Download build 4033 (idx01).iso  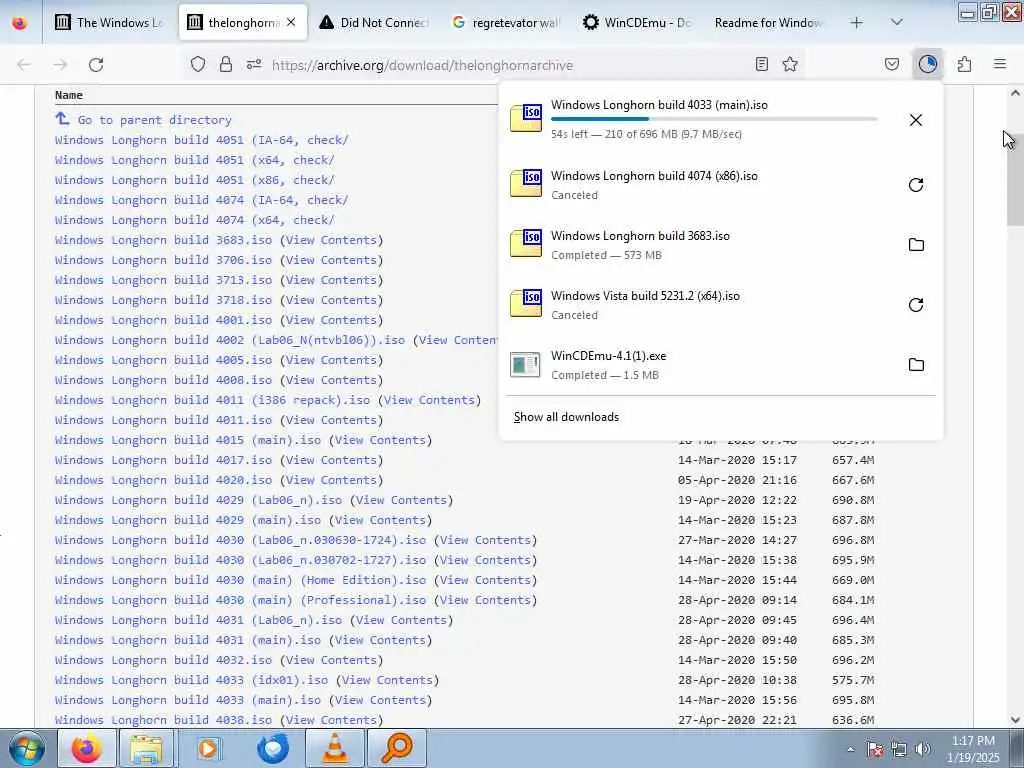click(x=191, y=680)
